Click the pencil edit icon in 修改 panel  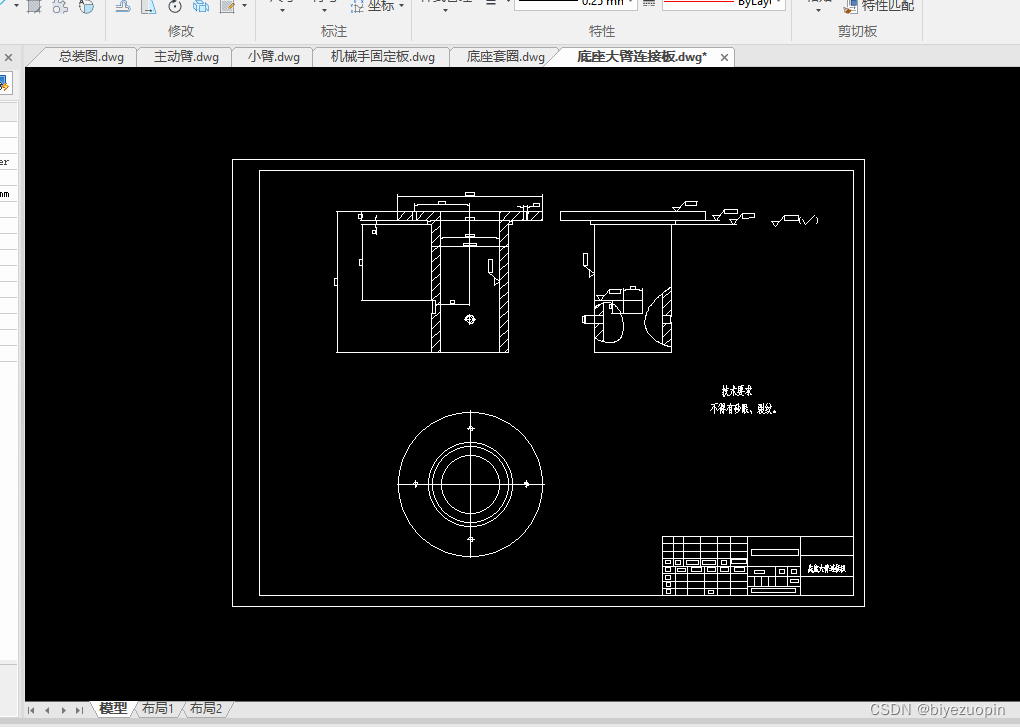227,7
